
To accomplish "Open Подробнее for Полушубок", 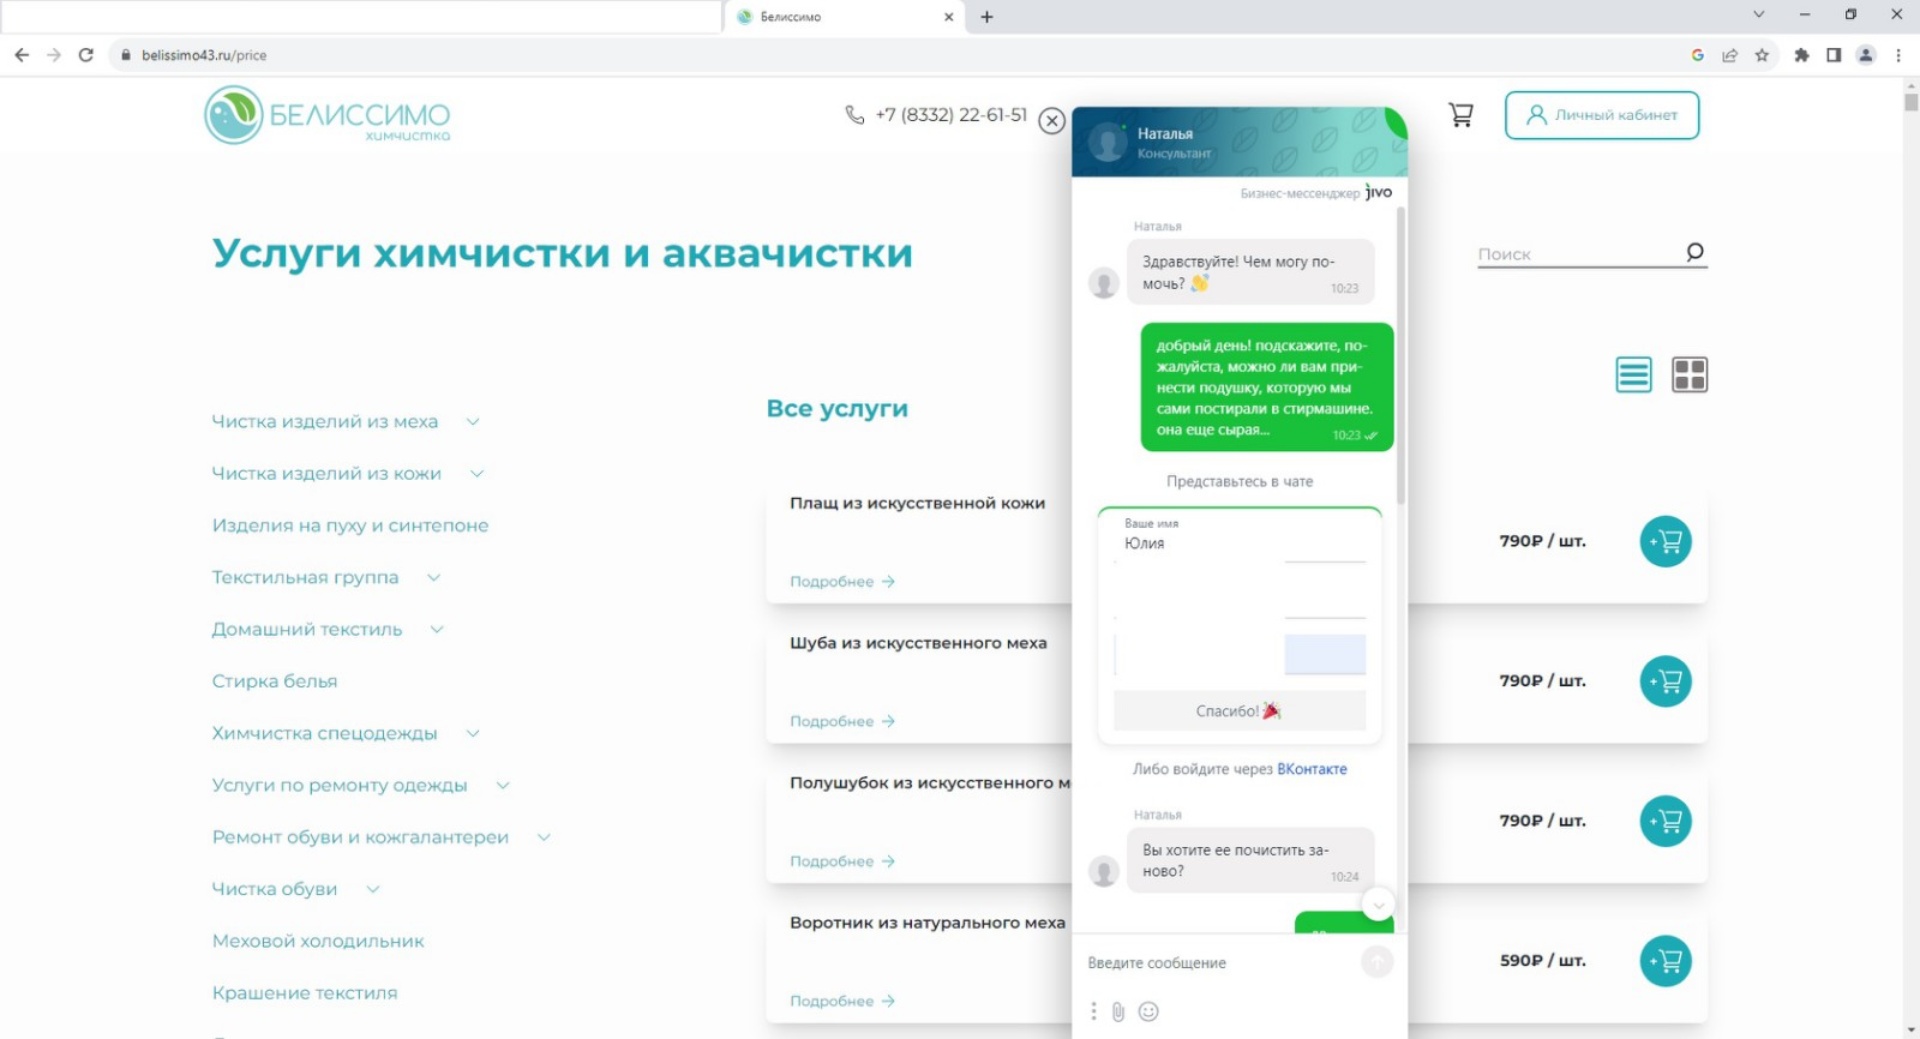I will (842, 862).
